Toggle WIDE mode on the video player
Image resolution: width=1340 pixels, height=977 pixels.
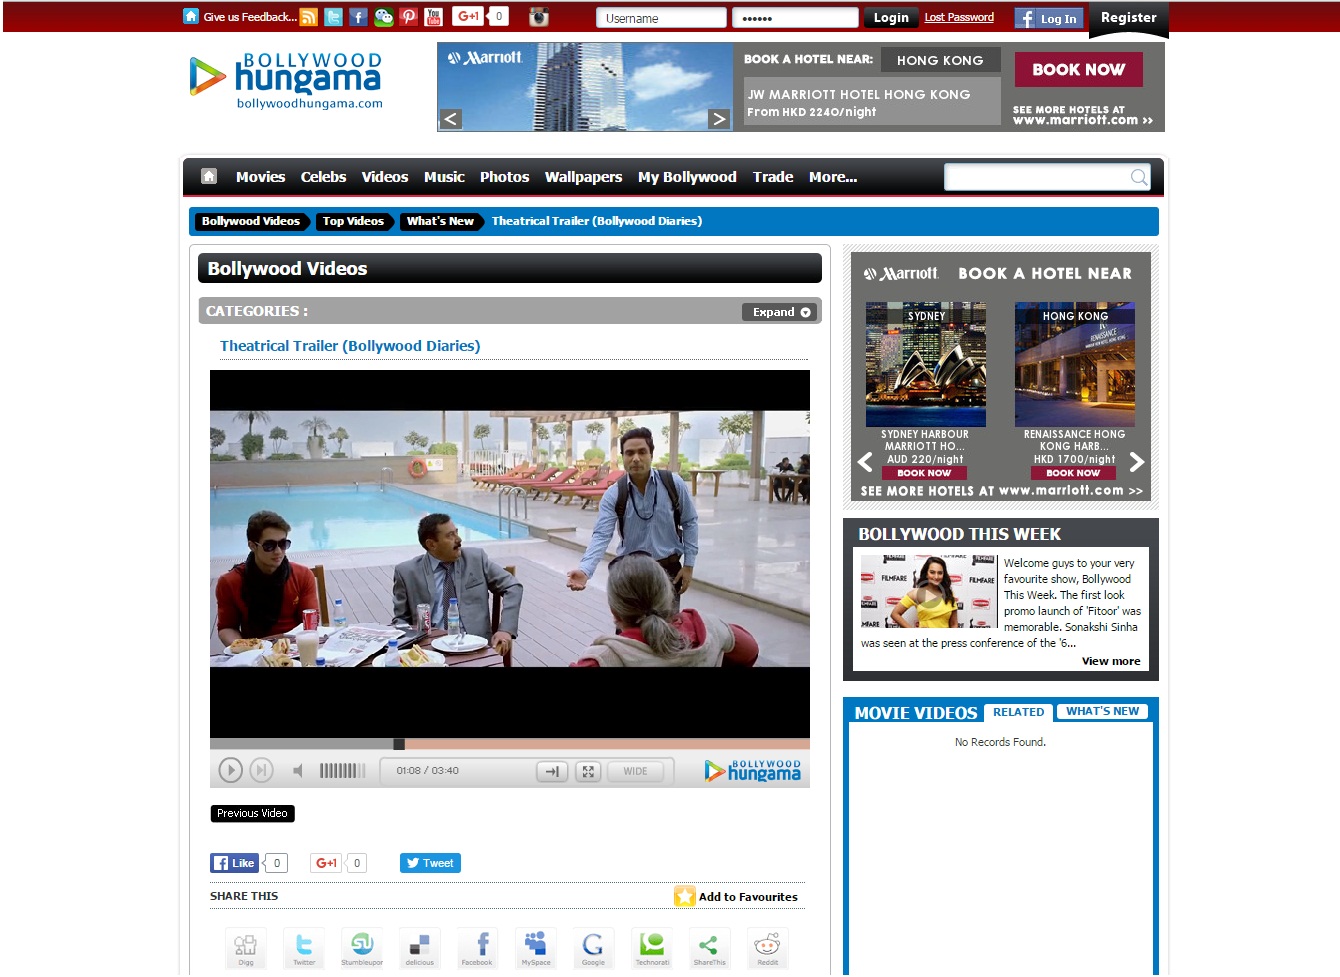point(635,771)
